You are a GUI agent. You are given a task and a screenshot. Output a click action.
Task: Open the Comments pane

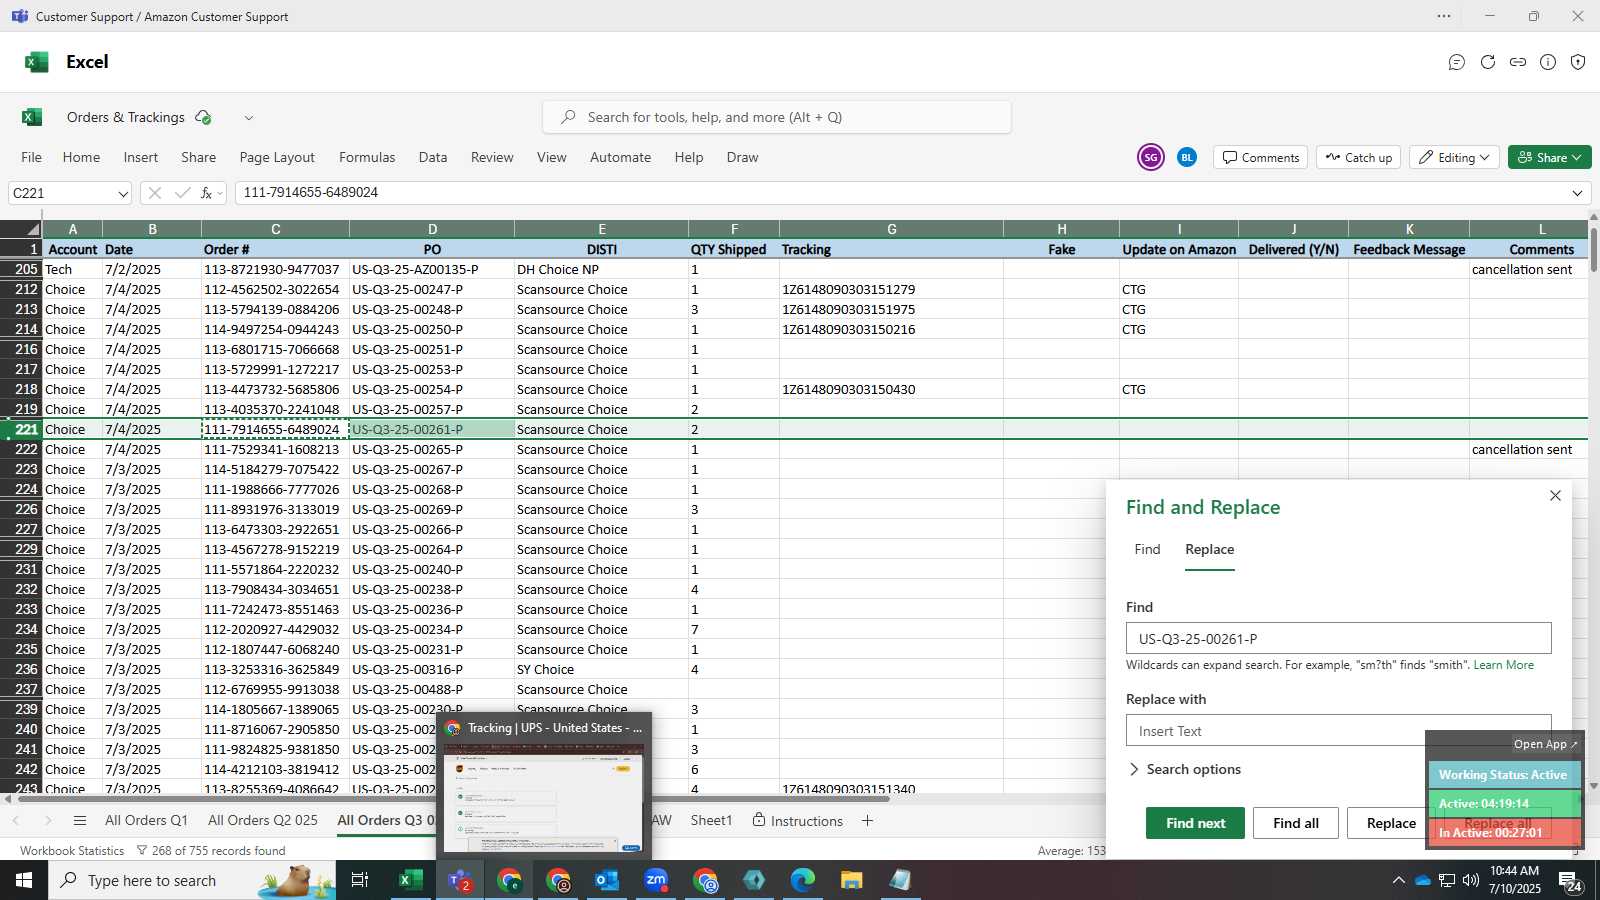pos(1260,157)
